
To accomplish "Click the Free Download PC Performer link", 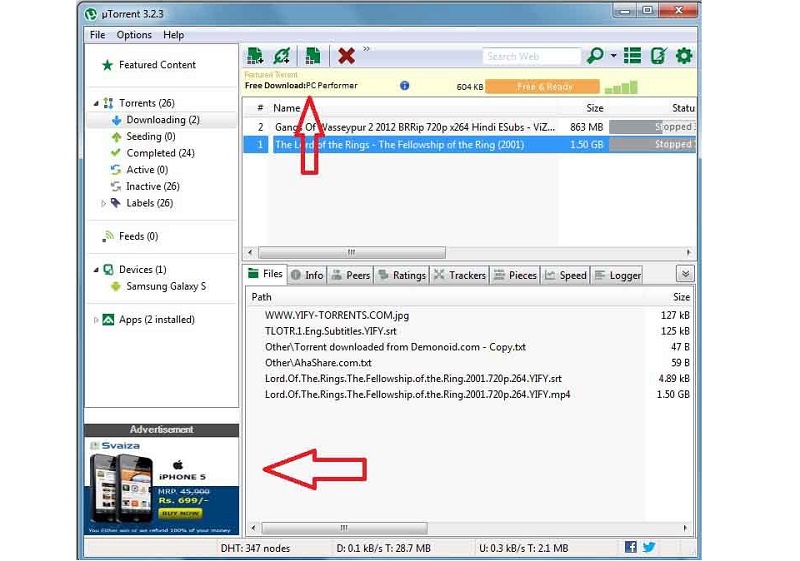I will tap(301, 86).
